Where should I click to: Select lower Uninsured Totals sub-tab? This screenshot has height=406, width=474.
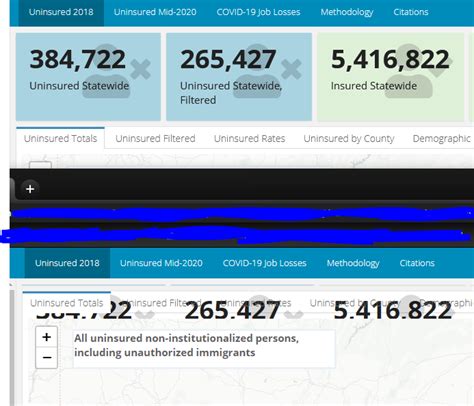(x=67, y=303)
